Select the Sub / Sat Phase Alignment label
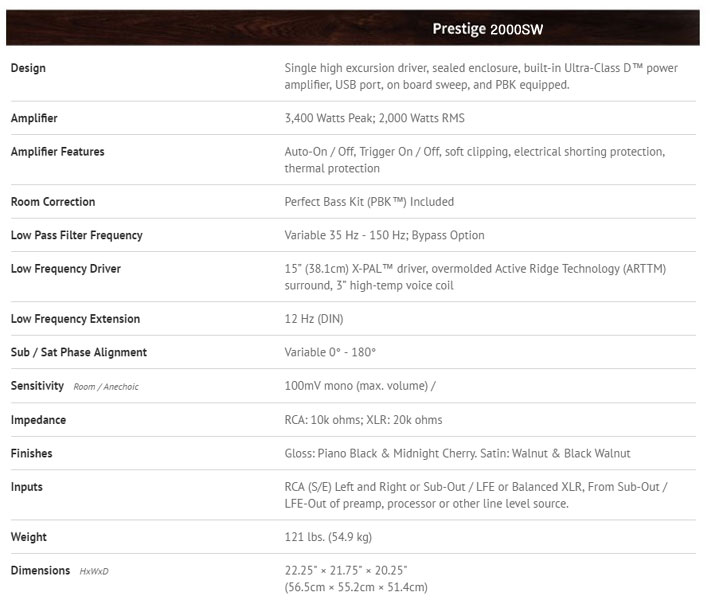Screen dimensions: 710x600 click(79, 352)
